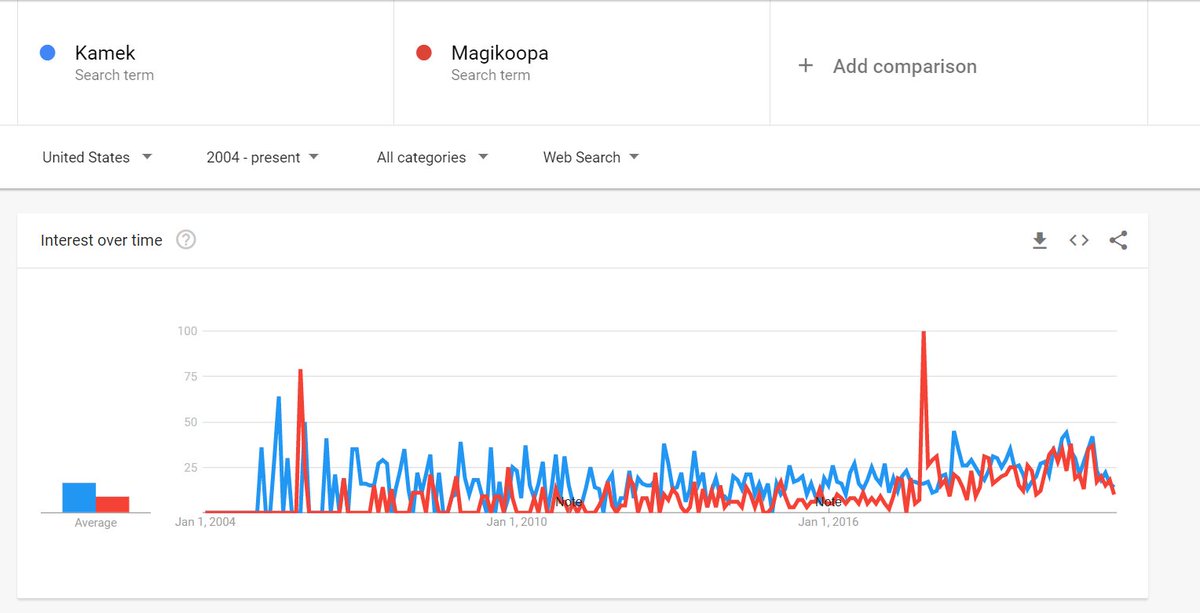Open the Web Search type dropdown

(591, 157)
